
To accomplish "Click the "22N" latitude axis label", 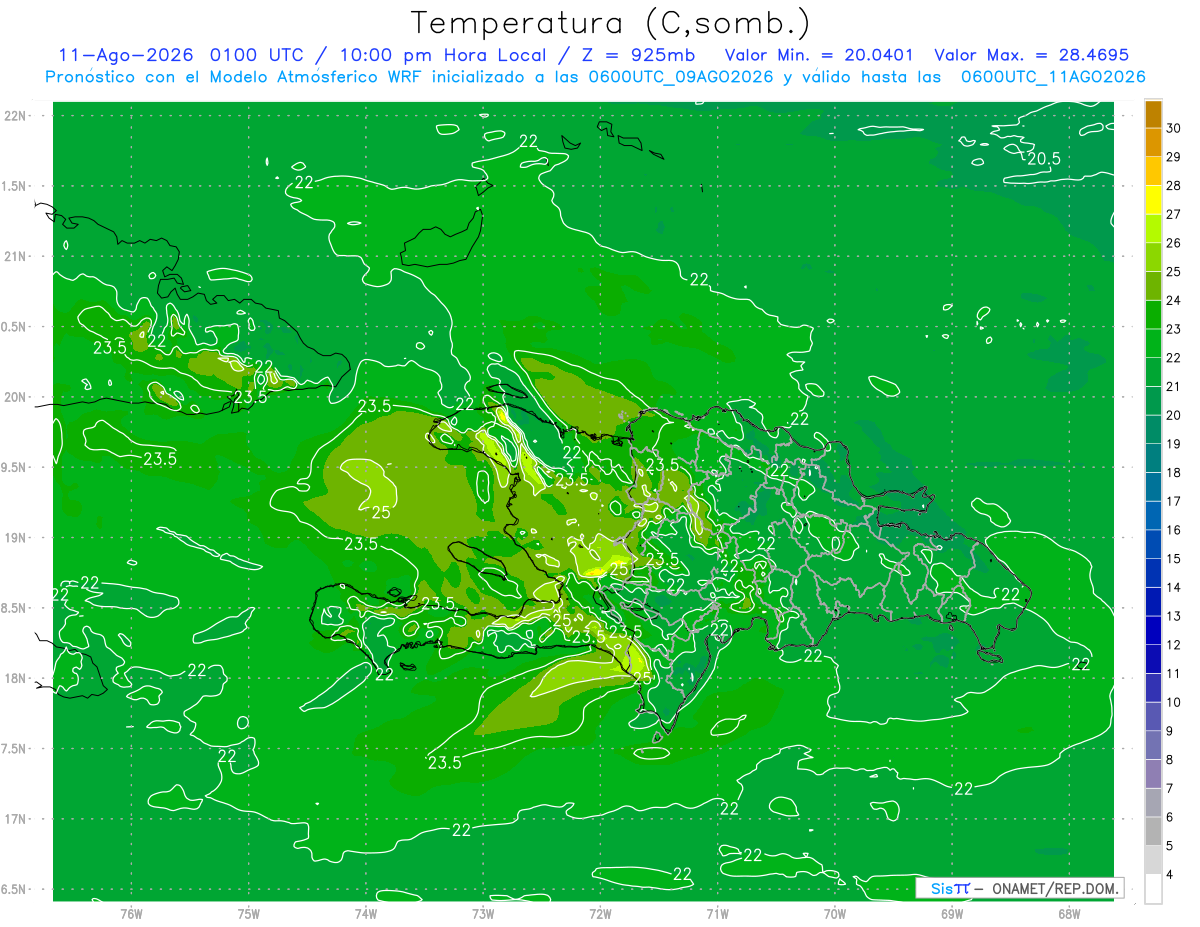I will click(16, 116).
